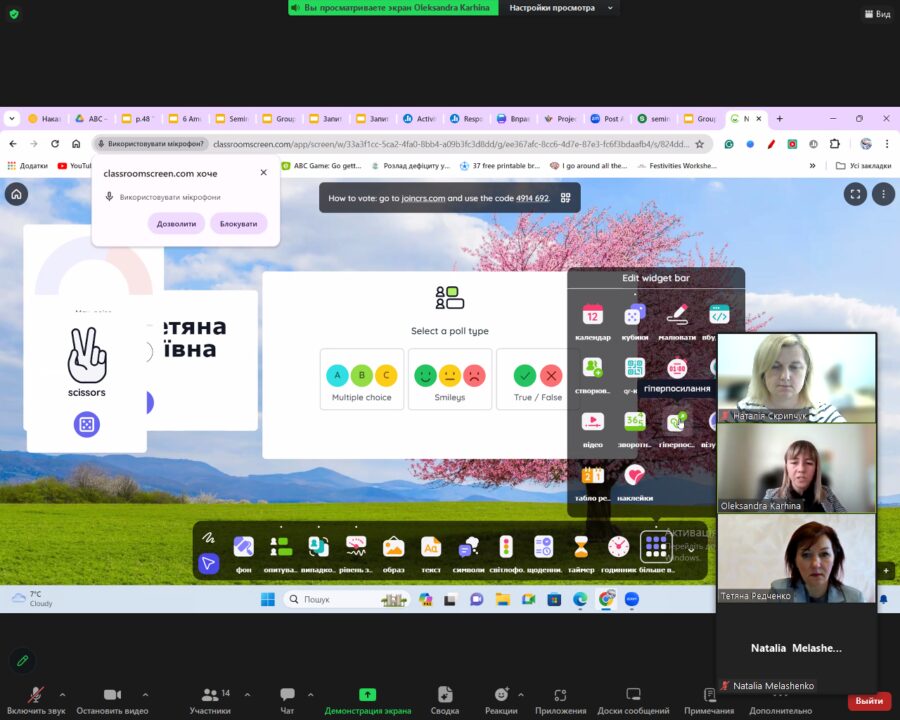Open a new Chrome tab

(x=779, y=119)
